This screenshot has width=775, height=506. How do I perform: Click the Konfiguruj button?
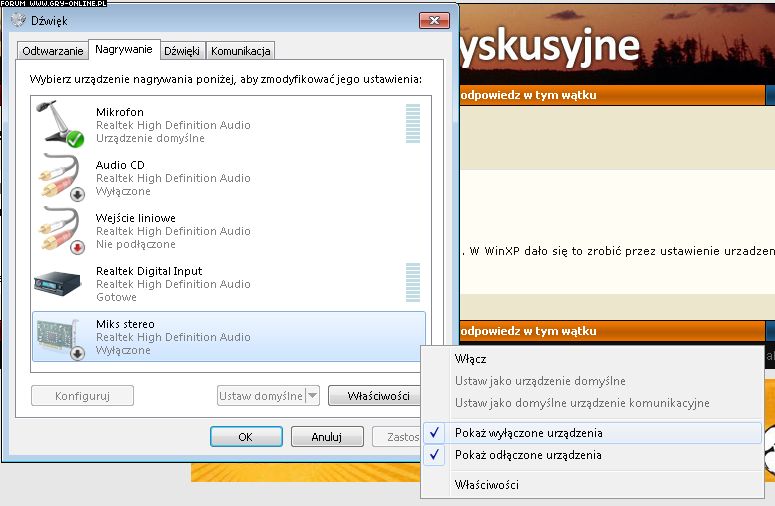click(83, 396)
